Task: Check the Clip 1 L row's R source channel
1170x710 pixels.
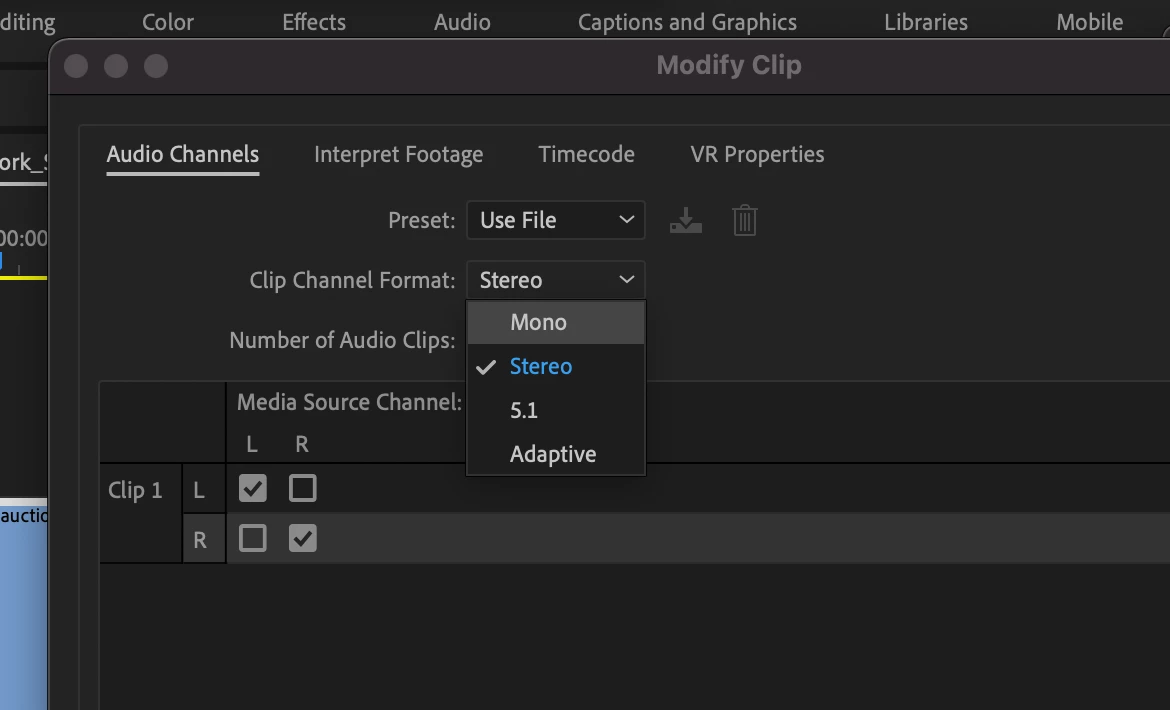Action: [302, 488]
